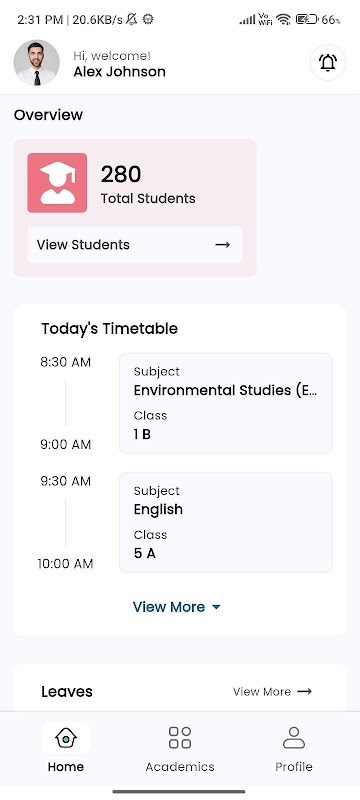Click the caret next to View More
Viewport: 360px width, 800px height.
[x=216, y=607]
